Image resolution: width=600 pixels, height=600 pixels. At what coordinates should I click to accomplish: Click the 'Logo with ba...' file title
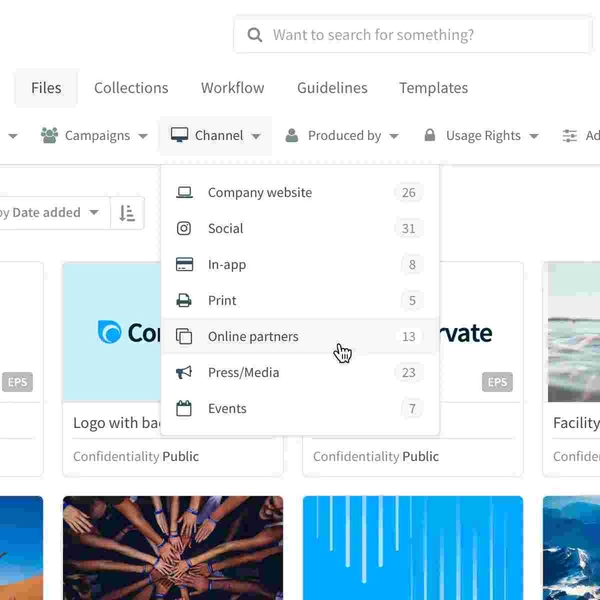tap(117, 423)
